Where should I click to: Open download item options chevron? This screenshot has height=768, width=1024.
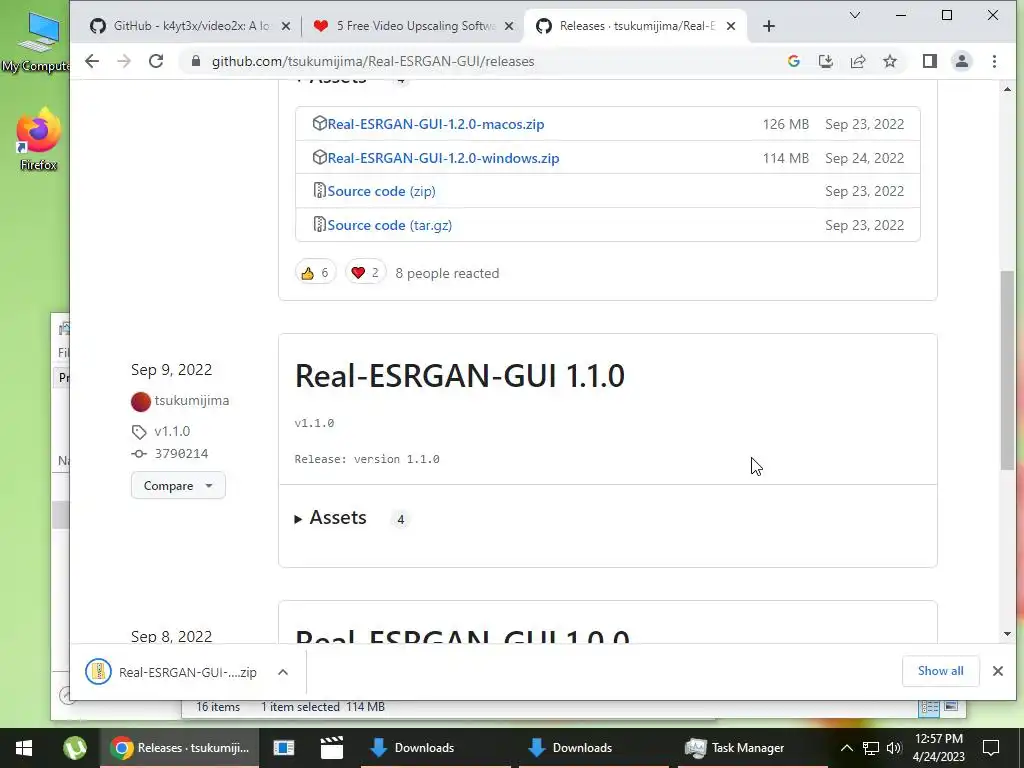283,672
